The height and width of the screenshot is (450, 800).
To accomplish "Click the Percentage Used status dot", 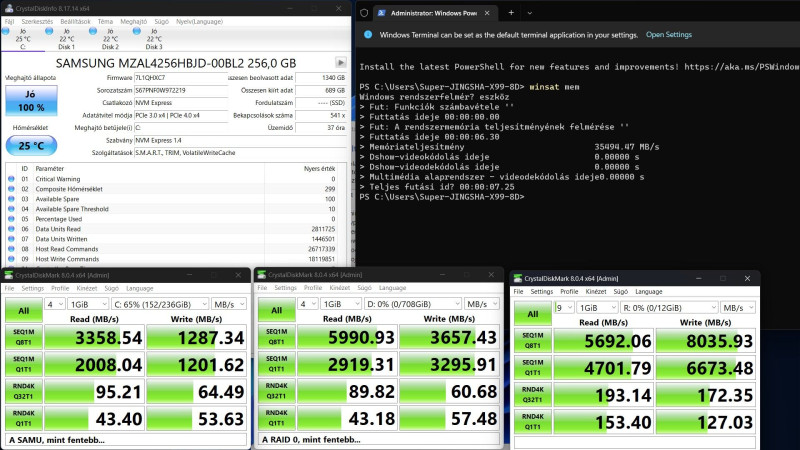I will (11, 219).
